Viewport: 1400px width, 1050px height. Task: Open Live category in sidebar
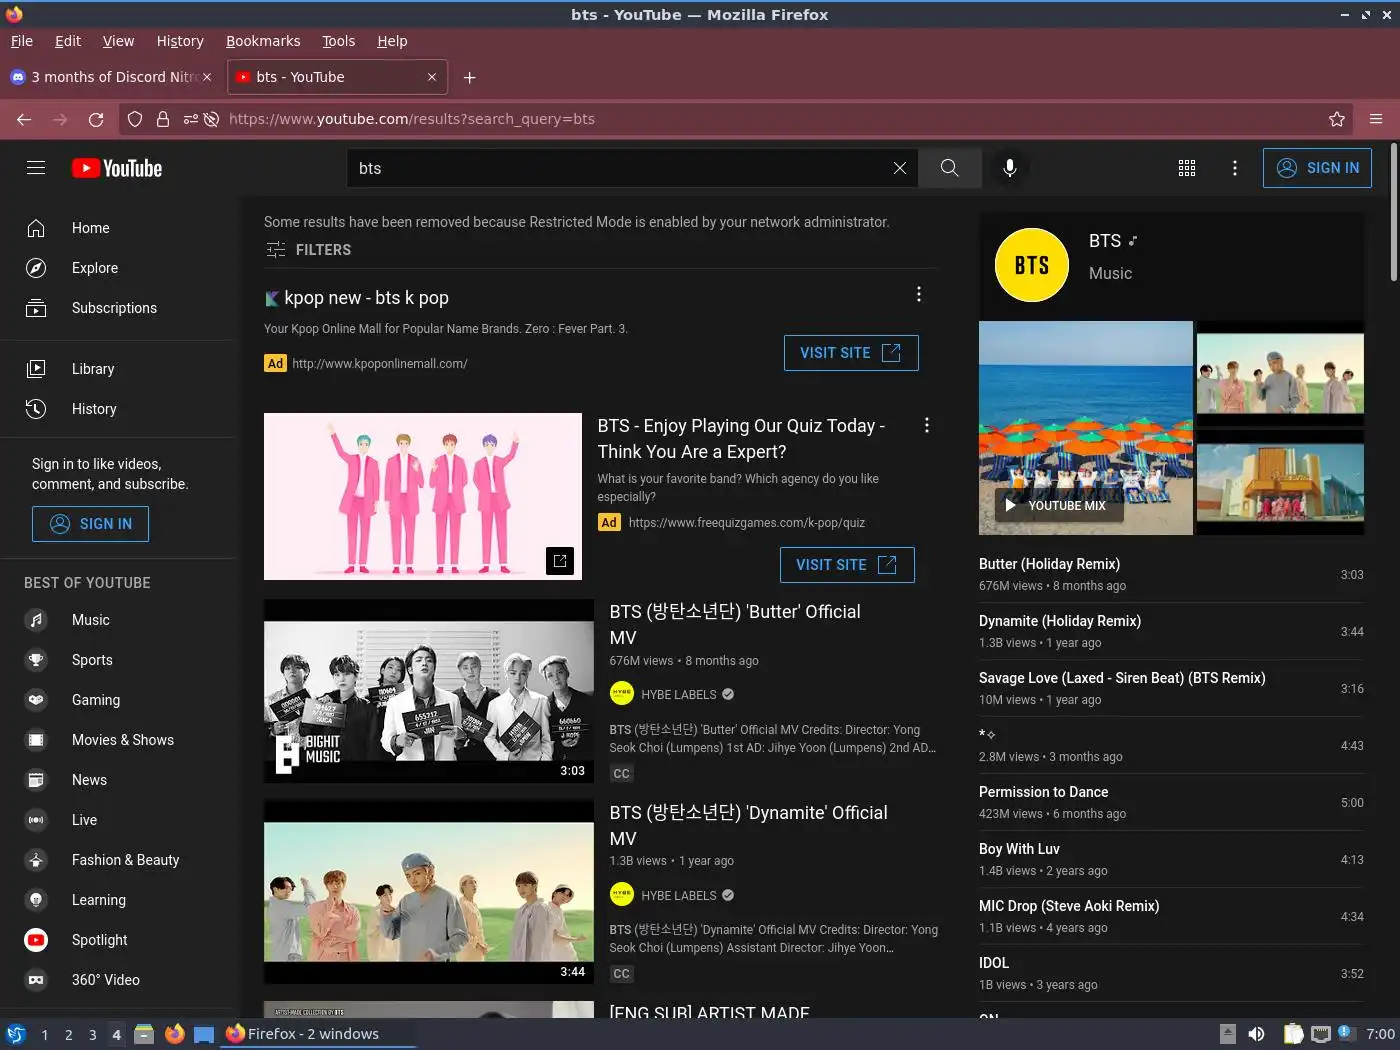[x=118, y=820]
